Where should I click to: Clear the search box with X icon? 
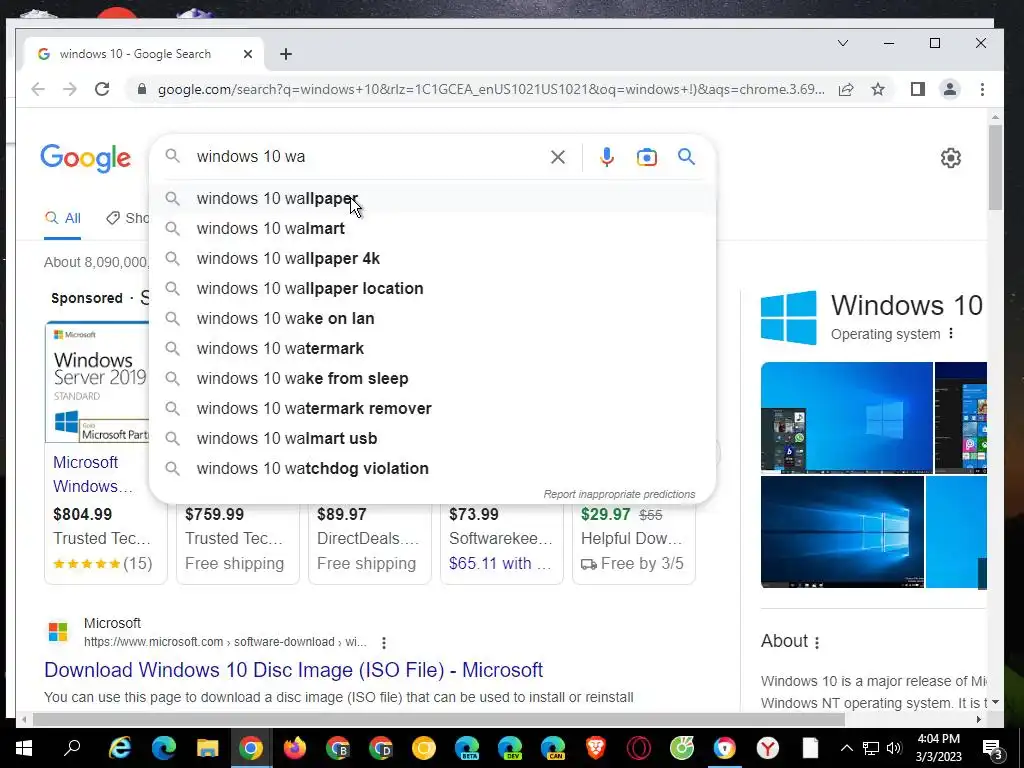pyautogui.click(x=558, y=157)
